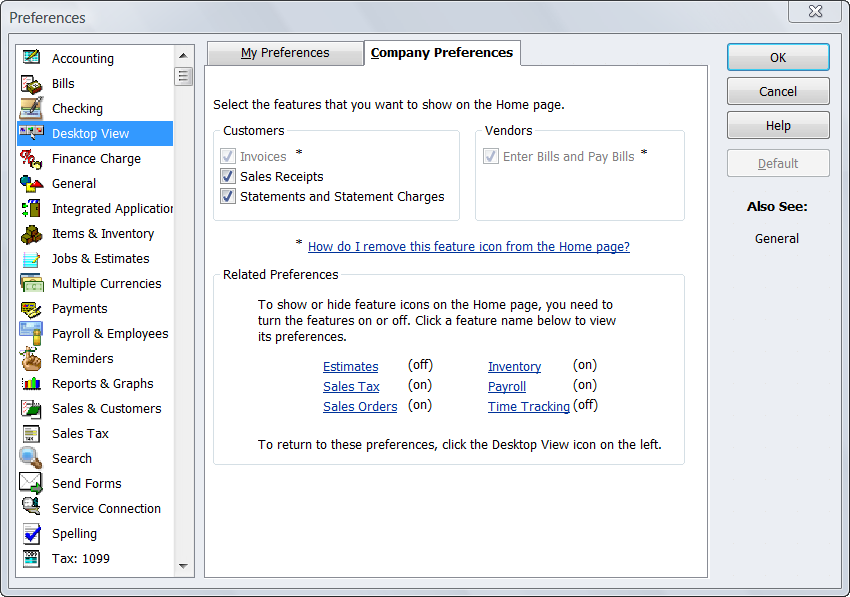The width and height of the screenshot is (850, 597).
Task: Click the Send Forms envelope icon
Action: click(x=31, y=483)
